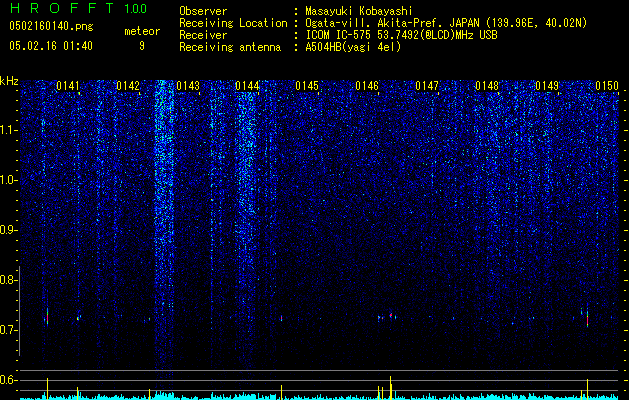Click the Observer field label

[x=203, y=11]
